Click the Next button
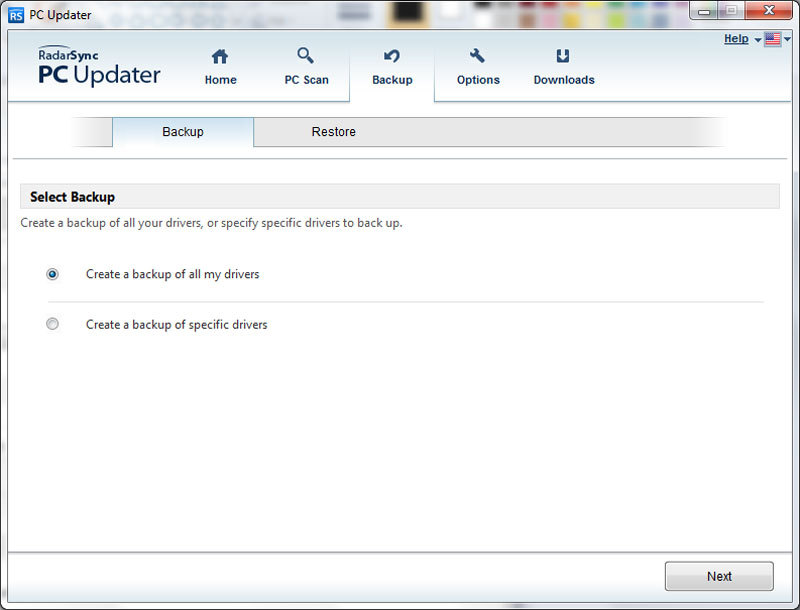 [x=719, y=576]
